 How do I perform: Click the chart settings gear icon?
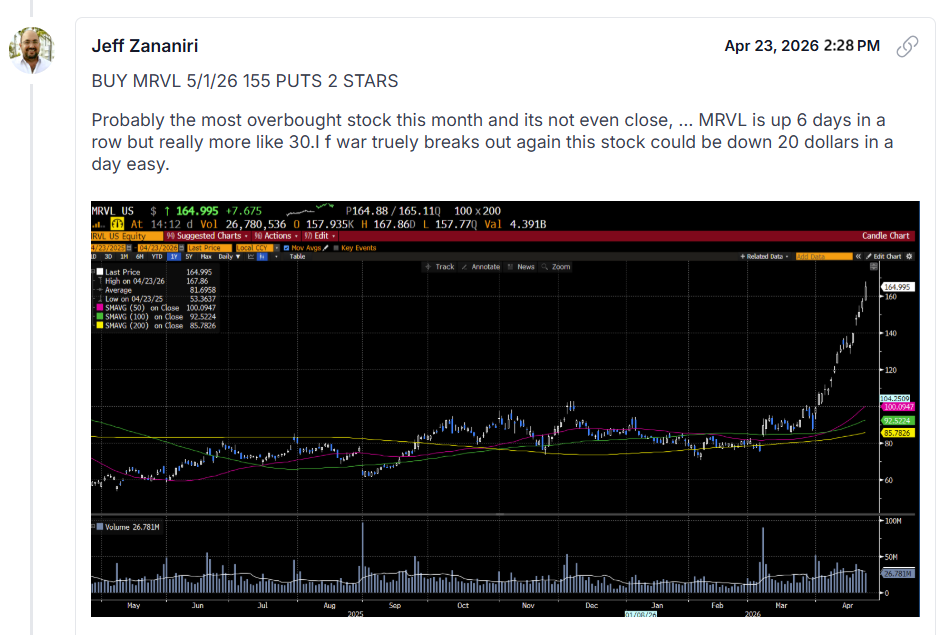[909, 257]
